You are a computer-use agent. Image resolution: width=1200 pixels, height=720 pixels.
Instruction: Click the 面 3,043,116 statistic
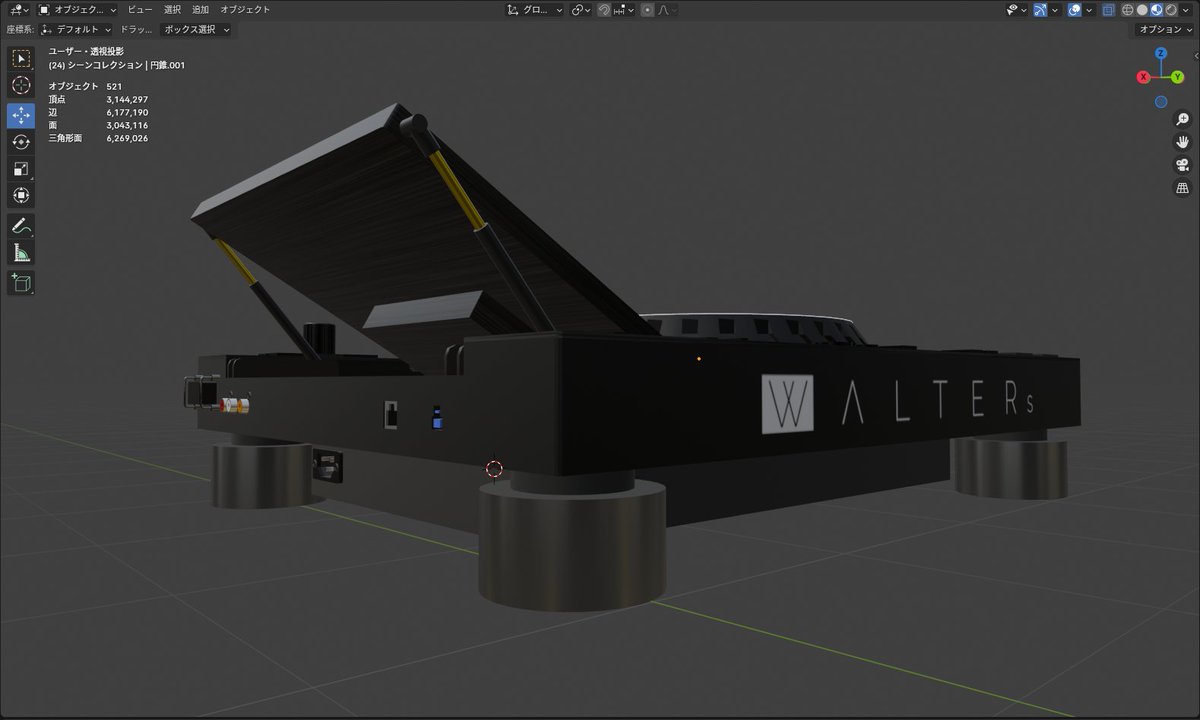tap(98, 126)
